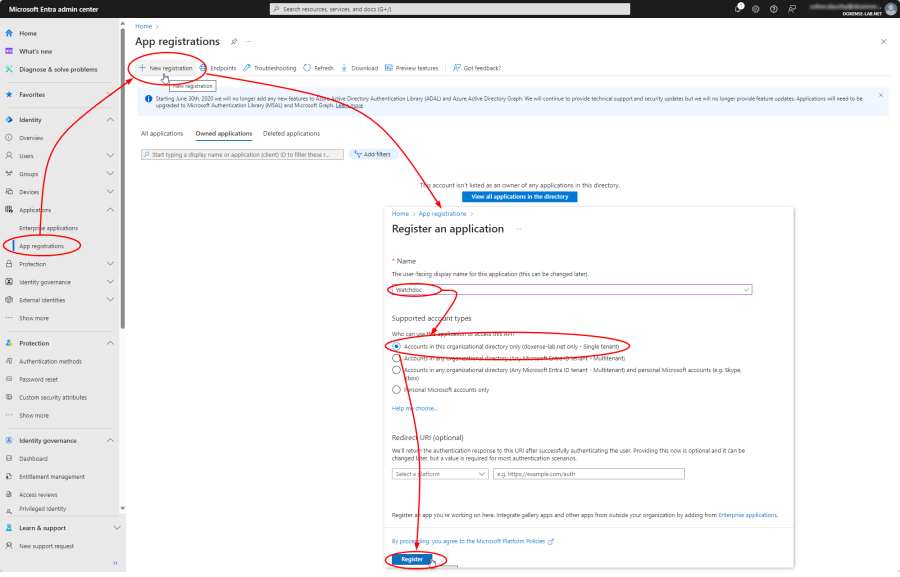Select single tenant organizational directory option
The image size is (900, 577).
397,346
